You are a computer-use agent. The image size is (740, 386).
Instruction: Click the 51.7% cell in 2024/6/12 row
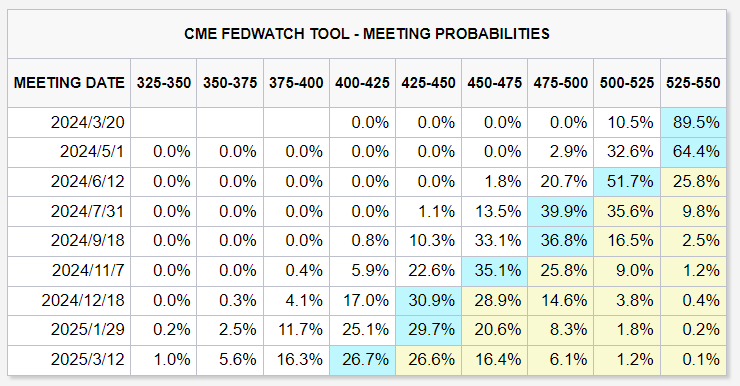coord(627,182)
